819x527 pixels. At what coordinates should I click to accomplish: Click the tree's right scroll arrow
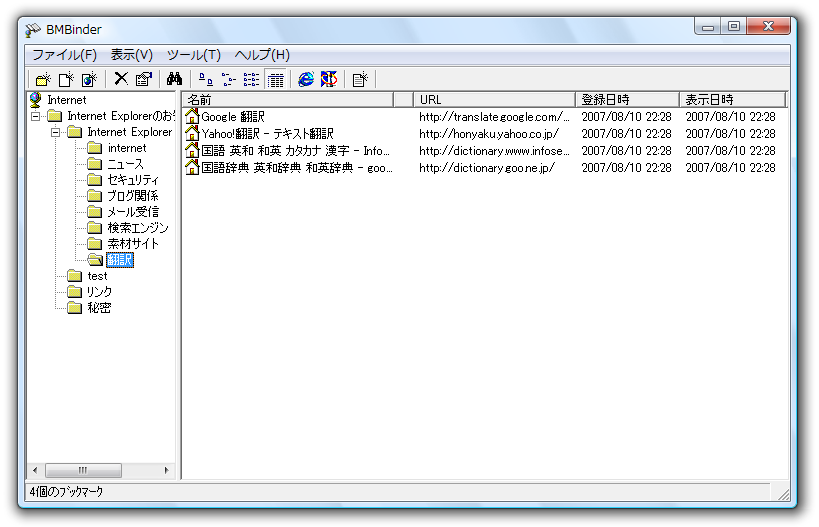pyautogui.click(x=167, y=470)
